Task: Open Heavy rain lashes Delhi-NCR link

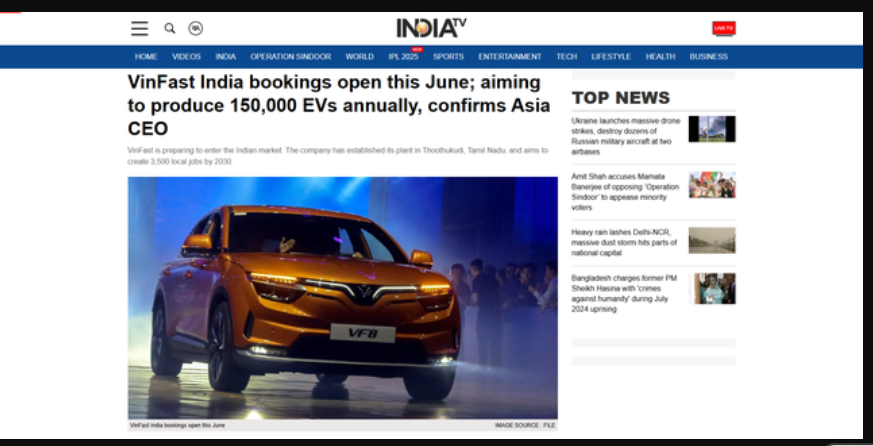Action: click(x=624, y=243)
